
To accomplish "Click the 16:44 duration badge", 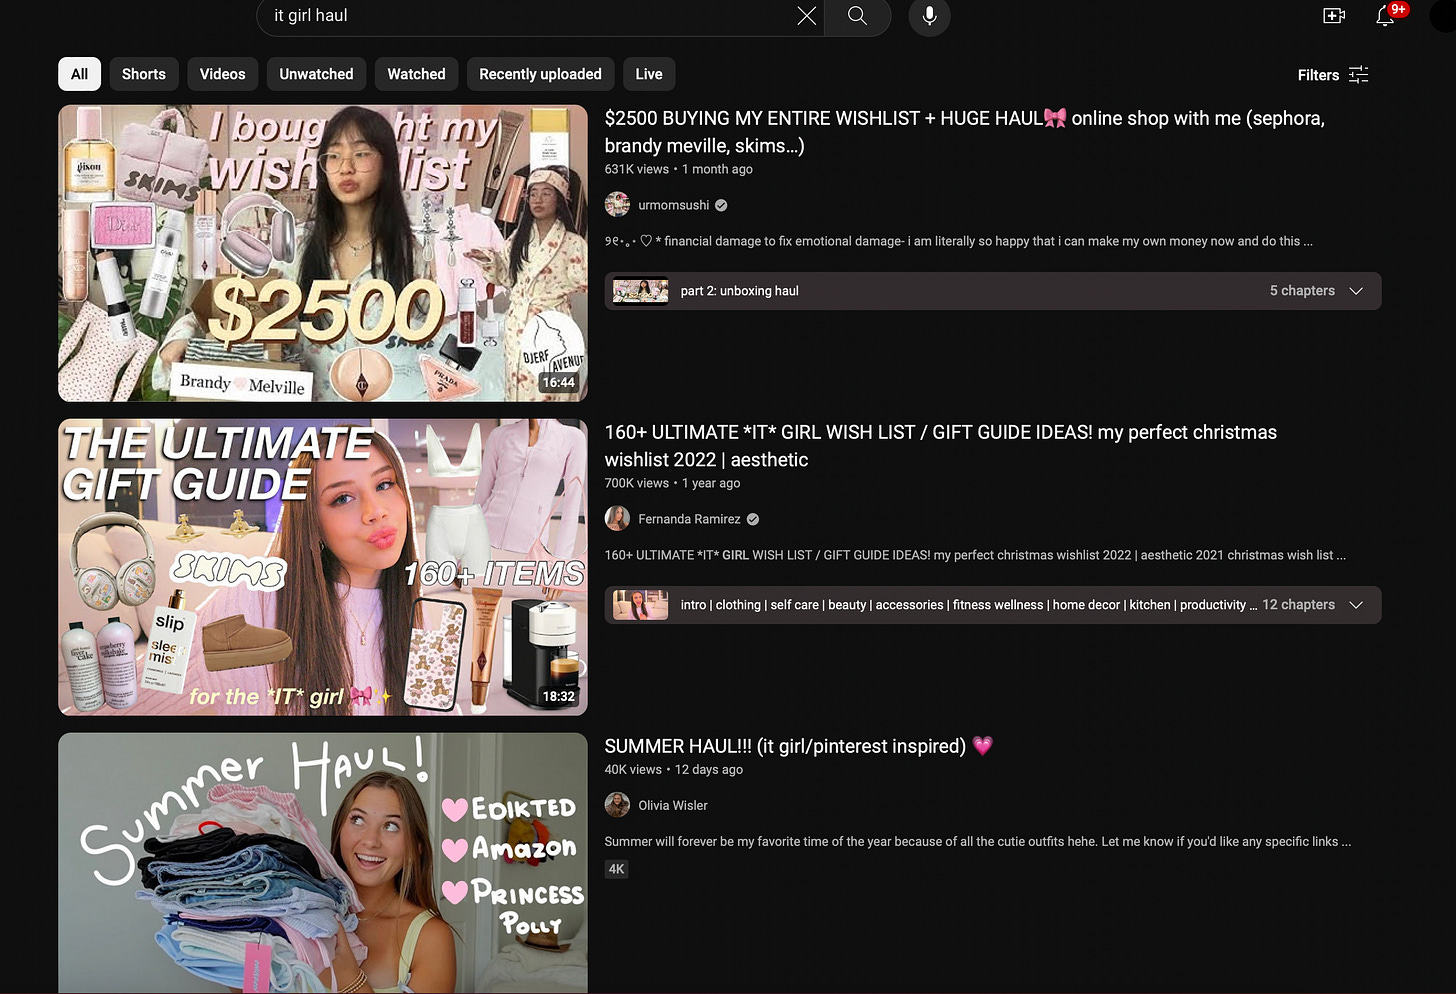I will coord(558,382).
